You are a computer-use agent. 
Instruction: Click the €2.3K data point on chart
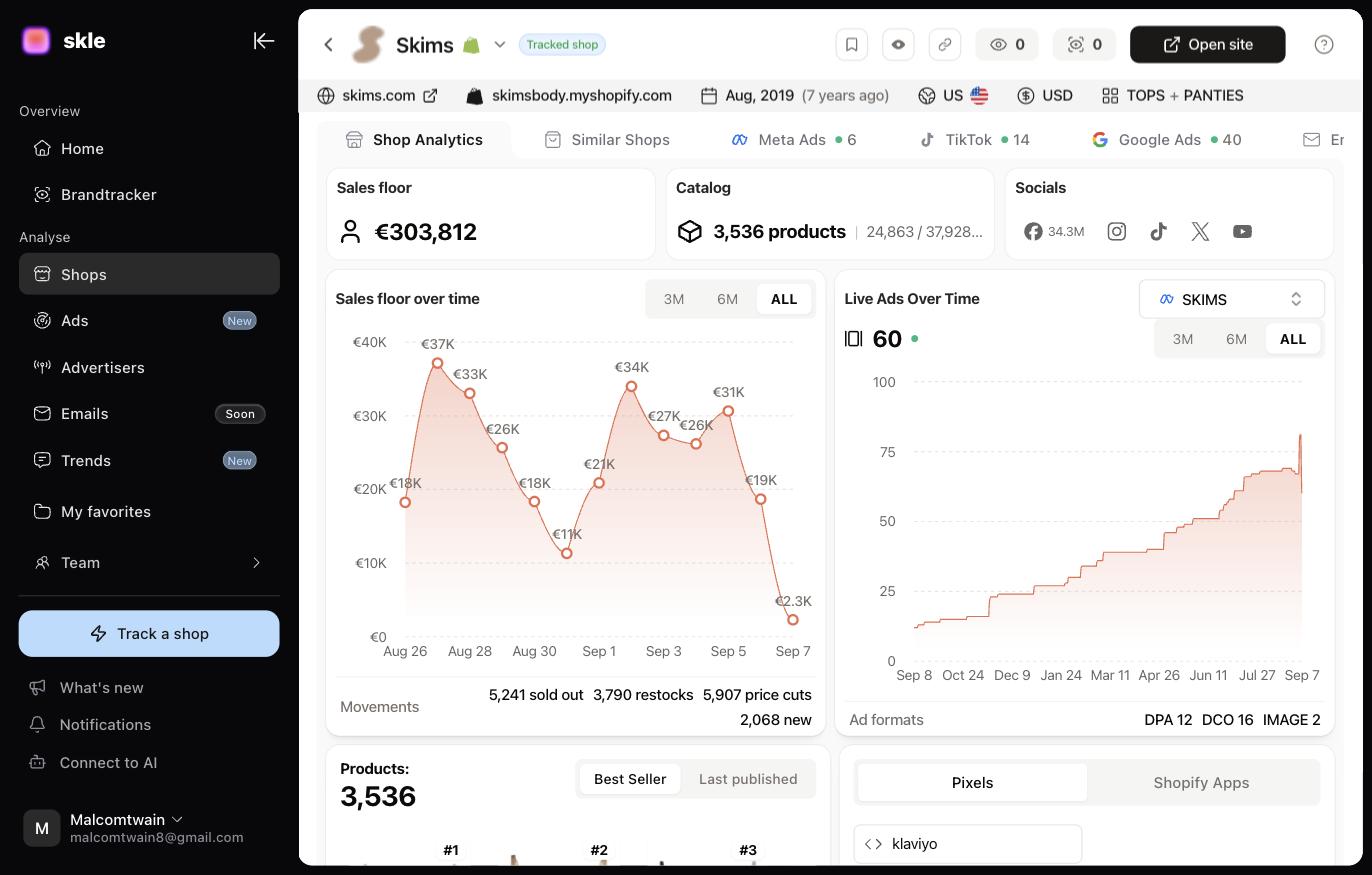point(793,620)
